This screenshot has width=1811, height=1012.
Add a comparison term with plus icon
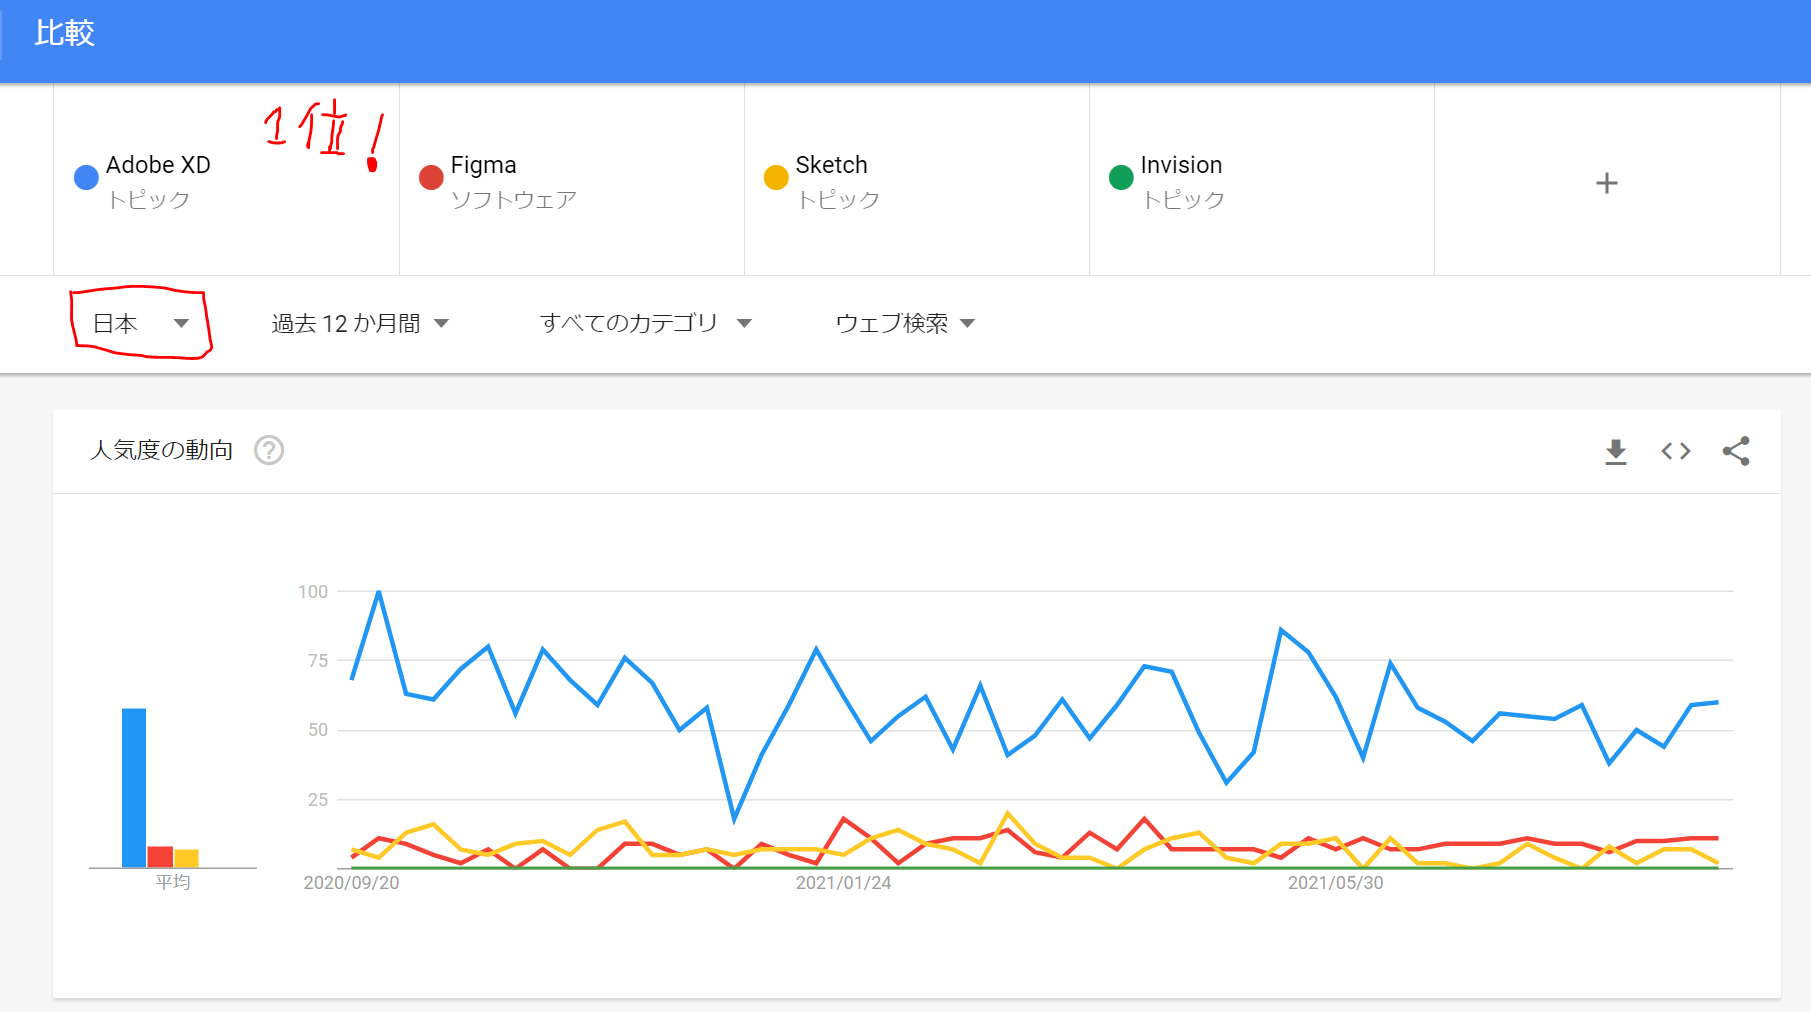tap(1606, 183)
